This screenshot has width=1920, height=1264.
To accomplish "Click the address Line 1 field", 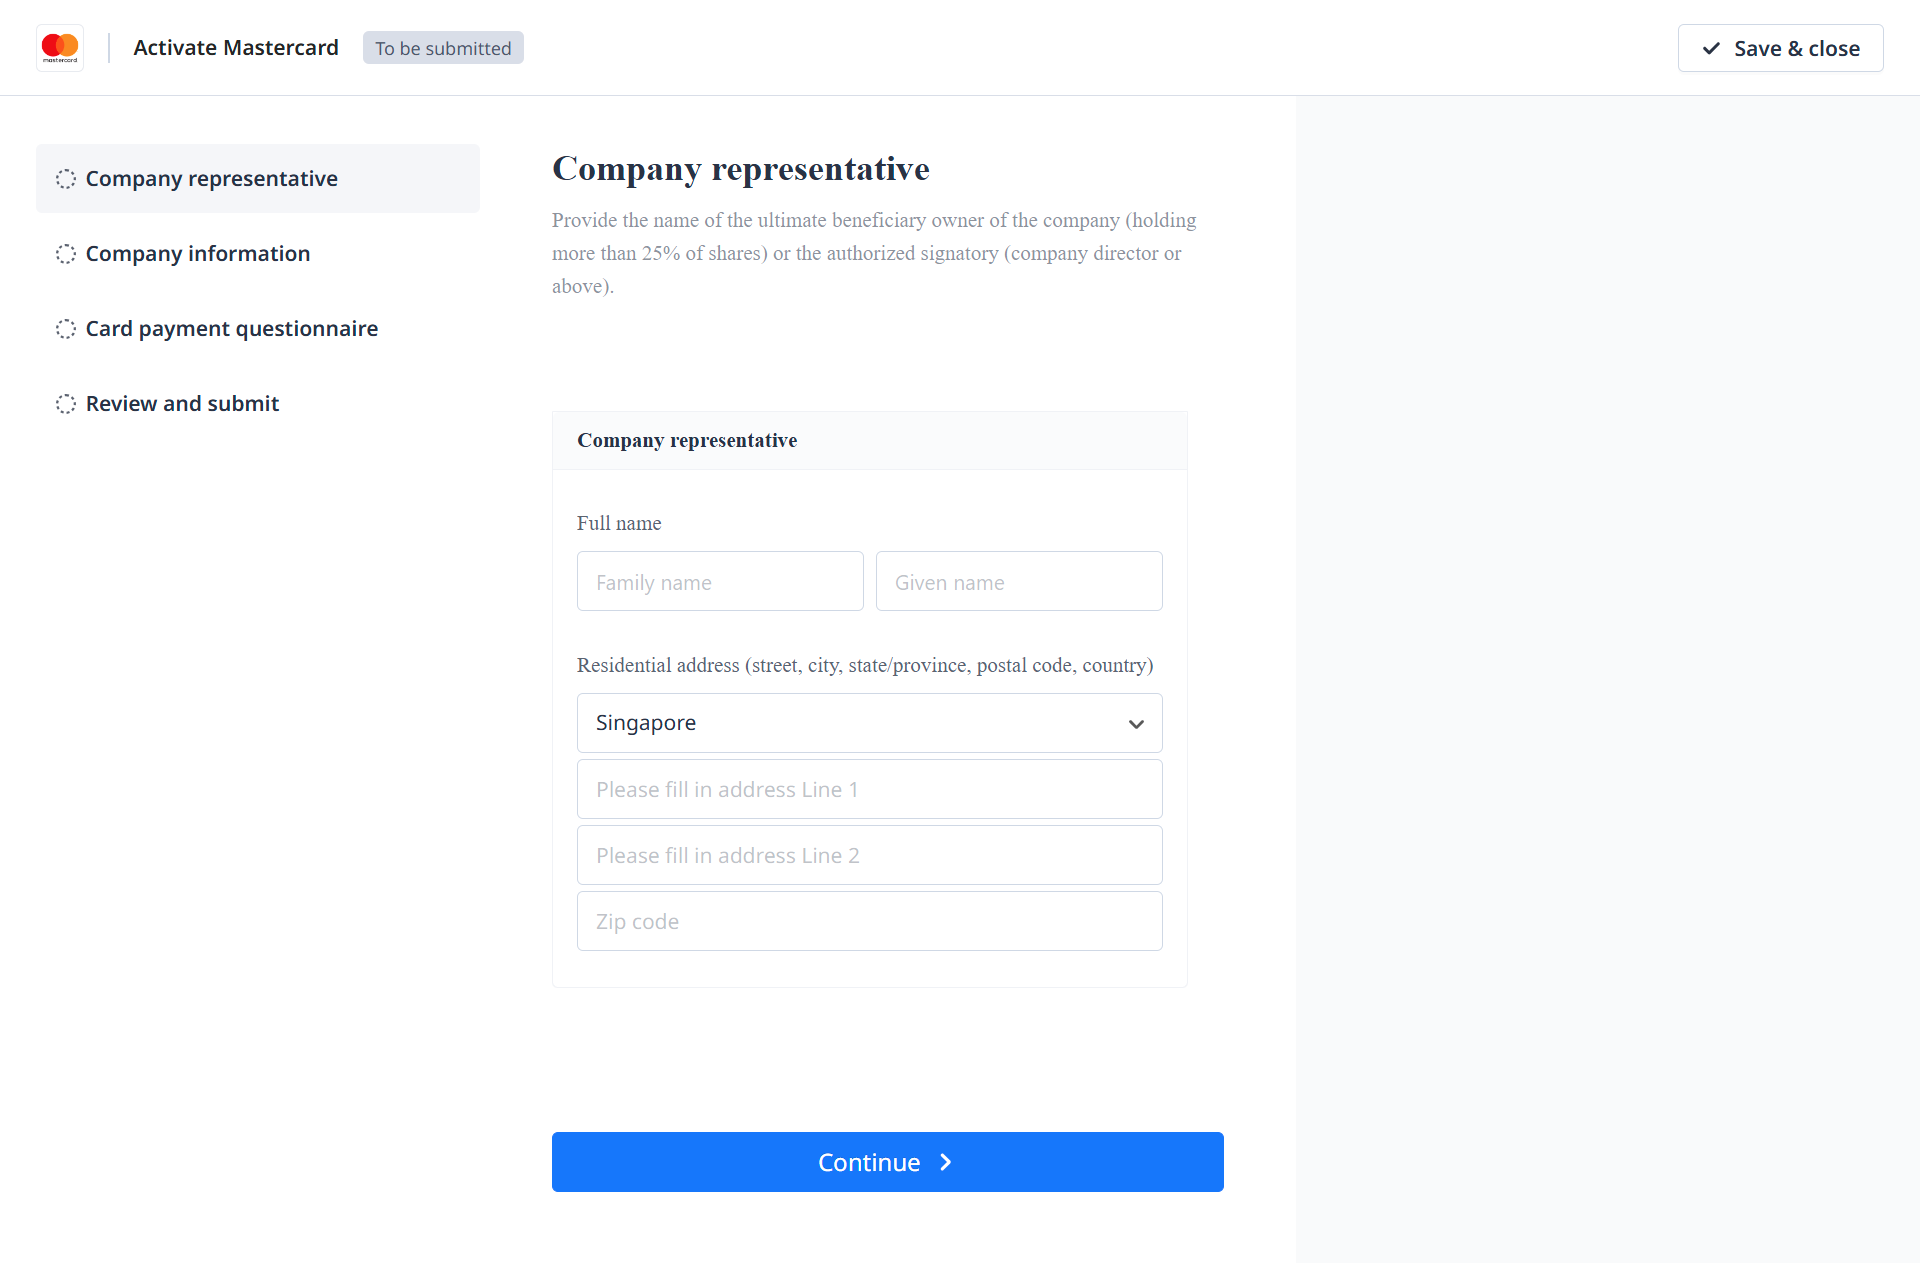I will coord(869,790).
